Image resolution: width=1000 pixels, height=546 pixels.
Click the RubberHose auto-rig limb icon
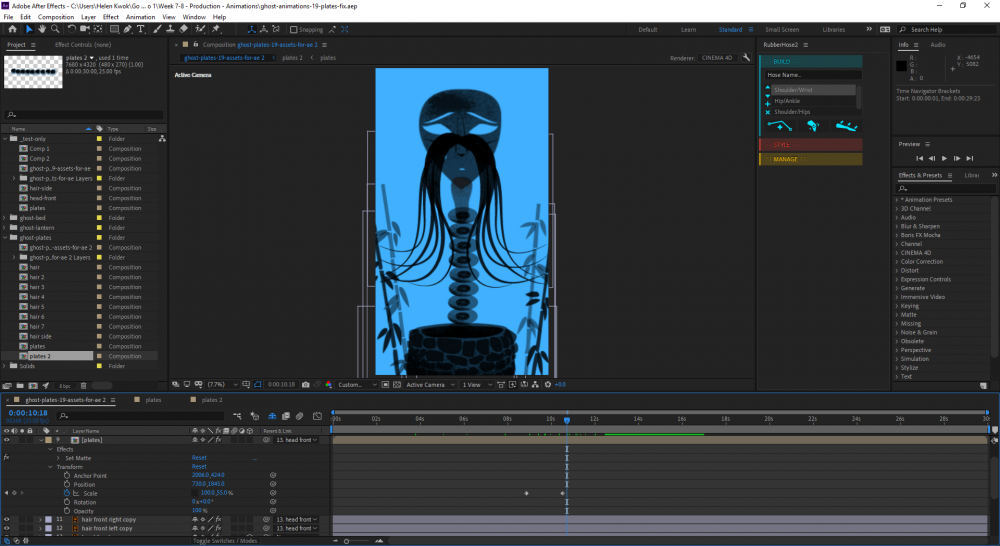[846, 126]
